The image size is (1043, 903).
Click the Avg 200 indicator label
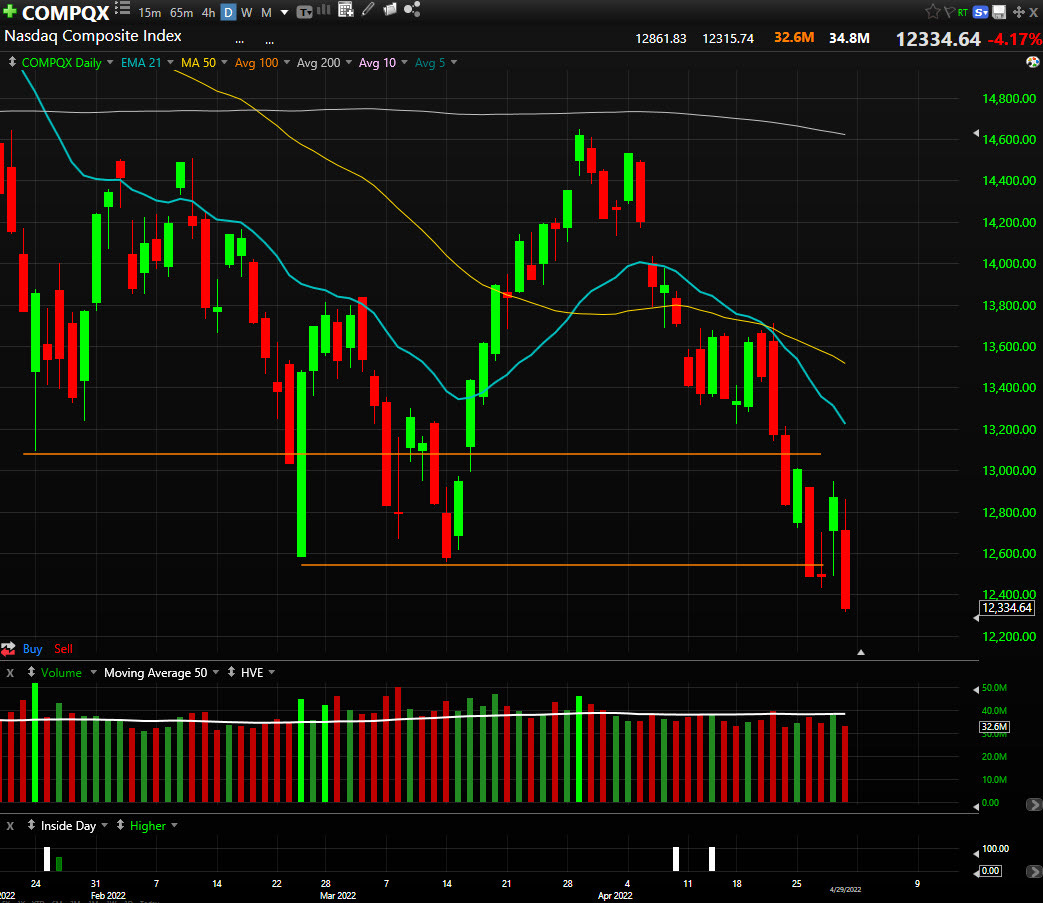point(318,63)
